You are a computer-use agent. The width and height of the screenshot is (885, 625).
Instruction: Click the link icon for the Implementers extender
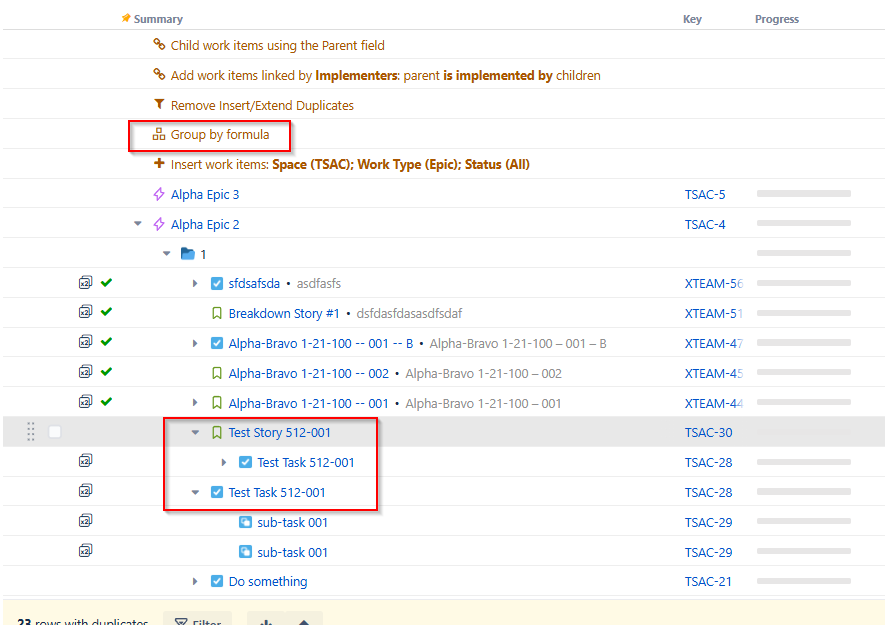159,74
